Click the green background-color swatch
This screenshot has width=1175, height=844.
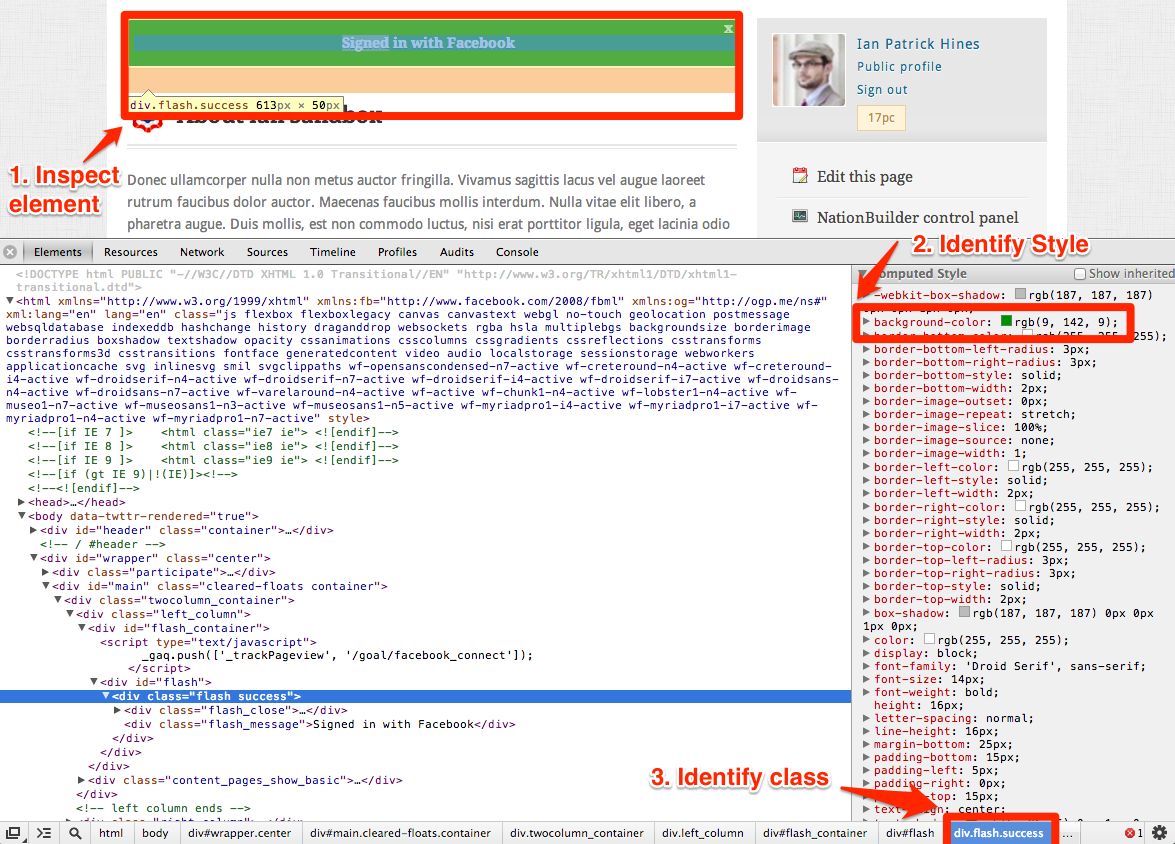1006,321
